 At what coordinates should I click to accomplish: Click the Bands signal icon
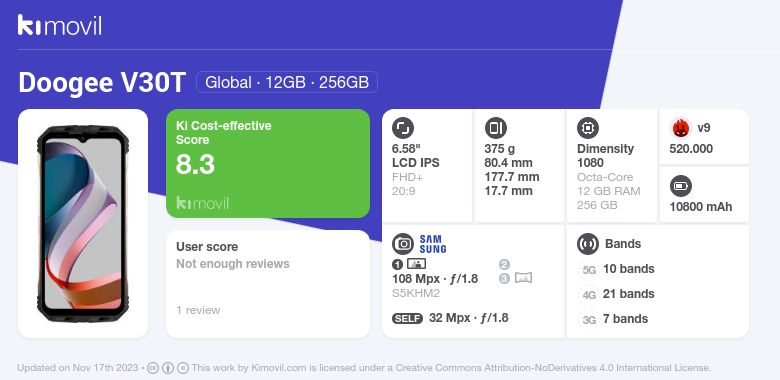588,244
